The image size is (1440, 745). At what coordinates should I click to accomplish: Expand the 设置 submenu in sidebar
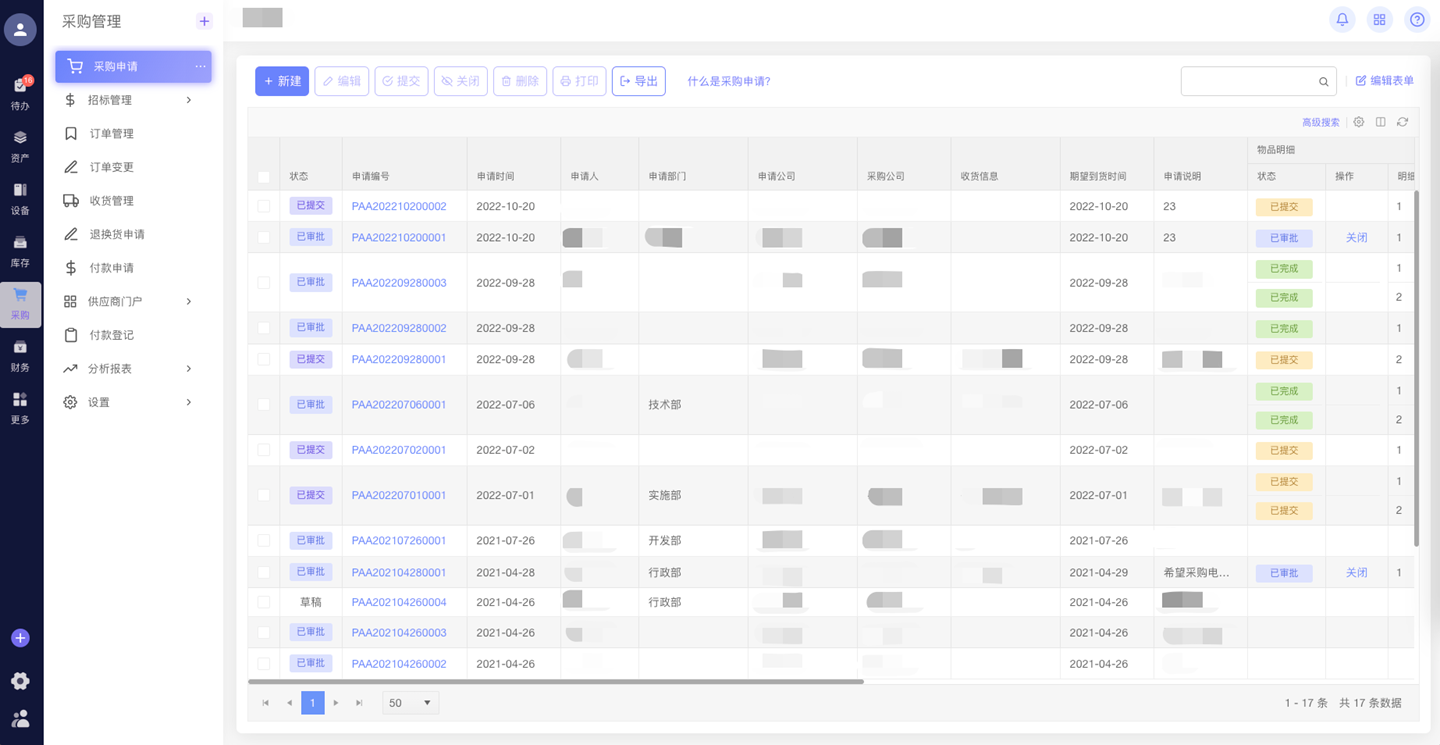(x=189, y=402)
